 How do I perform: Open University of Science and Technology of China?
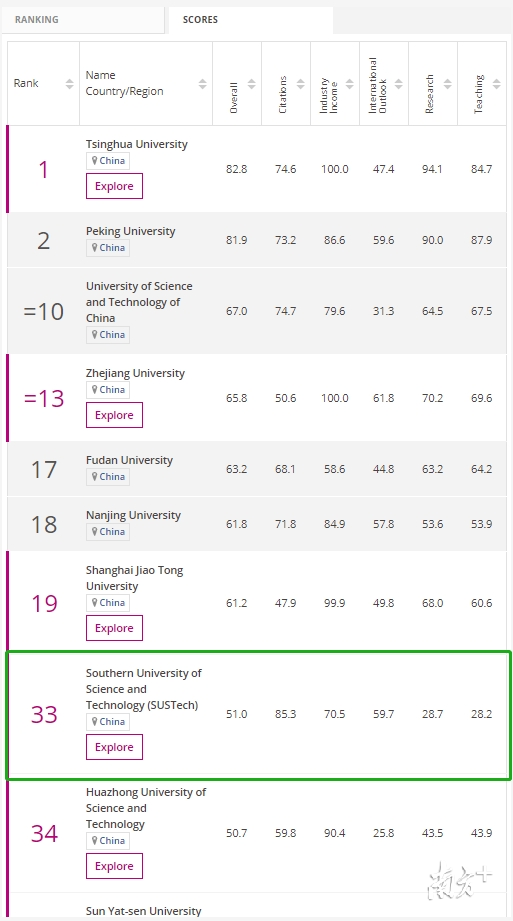click(x=139, y=302)
